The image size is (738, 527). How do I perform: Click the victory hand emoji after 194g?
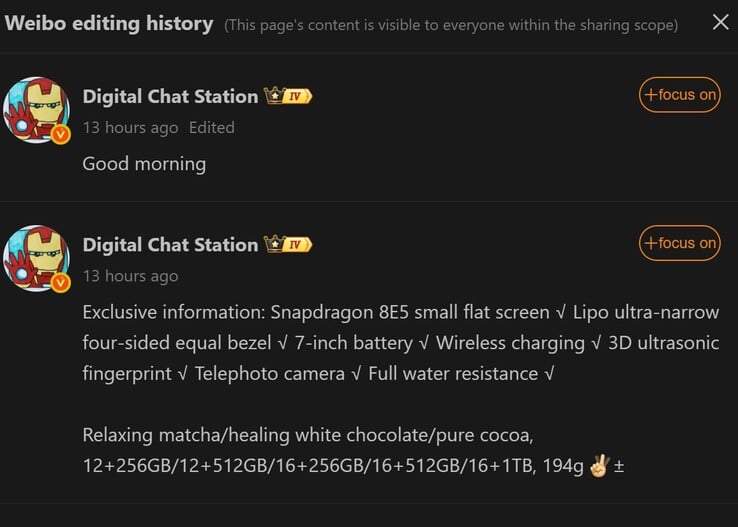tap(599, 466)
